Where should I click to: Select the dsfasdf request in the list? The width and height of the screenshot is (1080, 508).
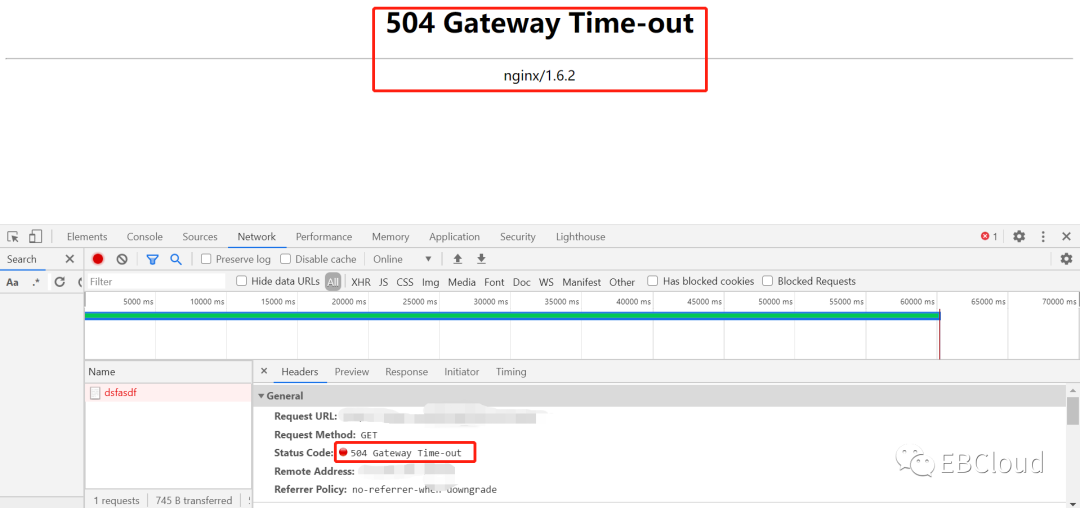coord(120,393)
